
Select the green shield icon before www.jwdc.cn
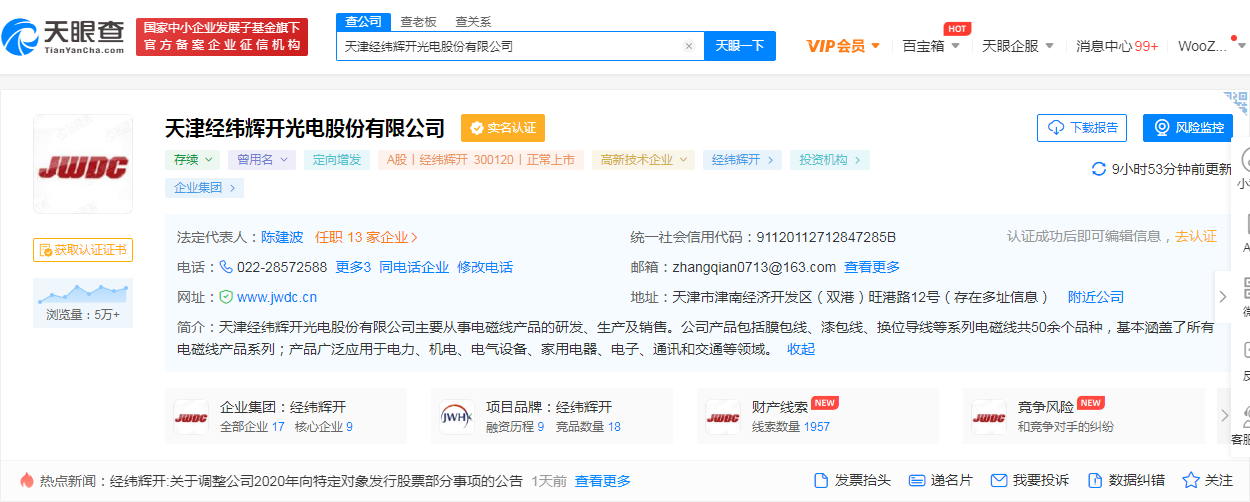click(x=226, y=297)
